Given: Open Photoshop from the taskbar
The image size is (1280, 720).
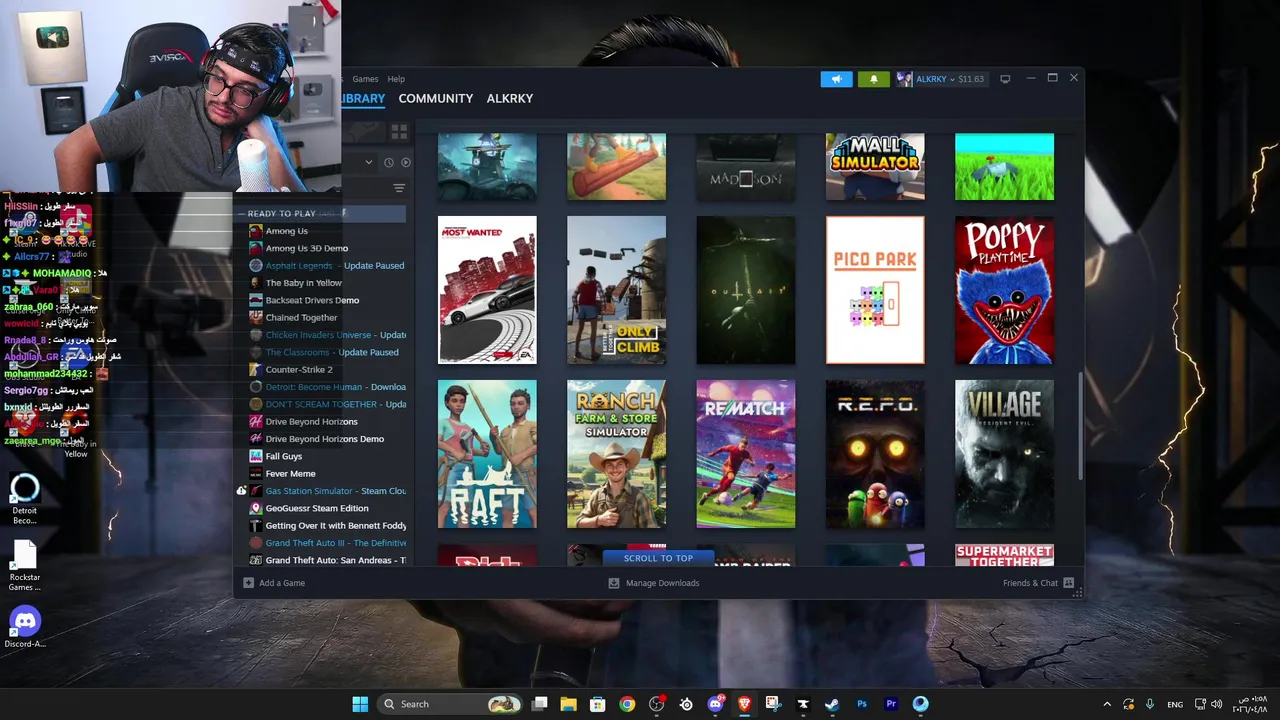Looking at the screenshot, I should [x=862, y=704].
